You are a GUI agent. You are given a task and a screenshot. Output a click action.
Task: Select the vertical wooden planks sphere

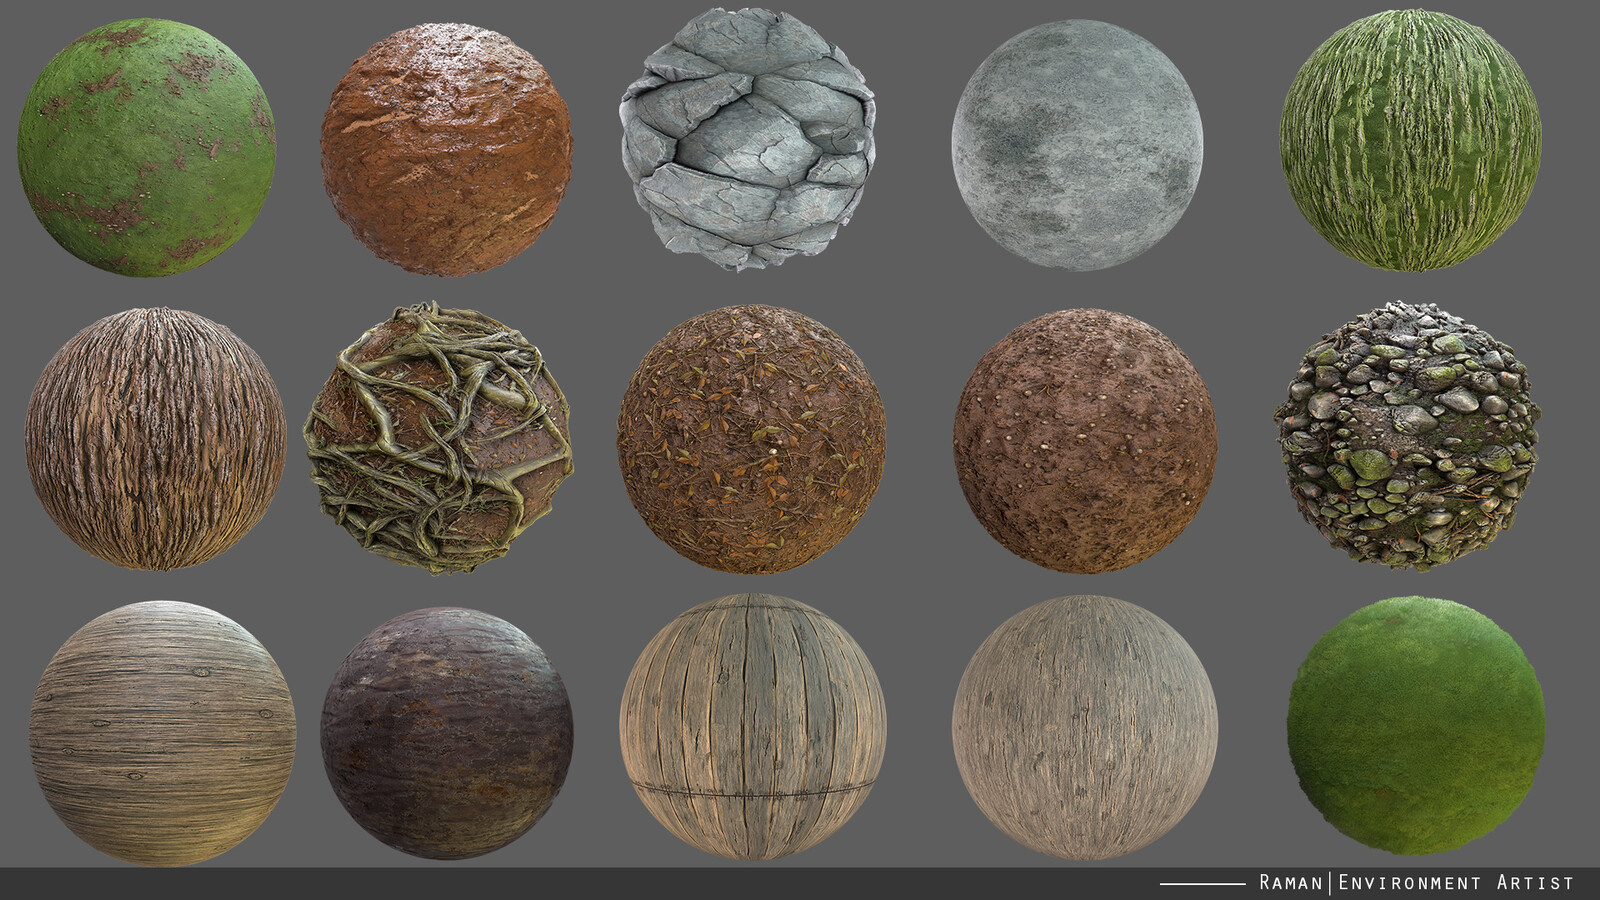(753, 727)
